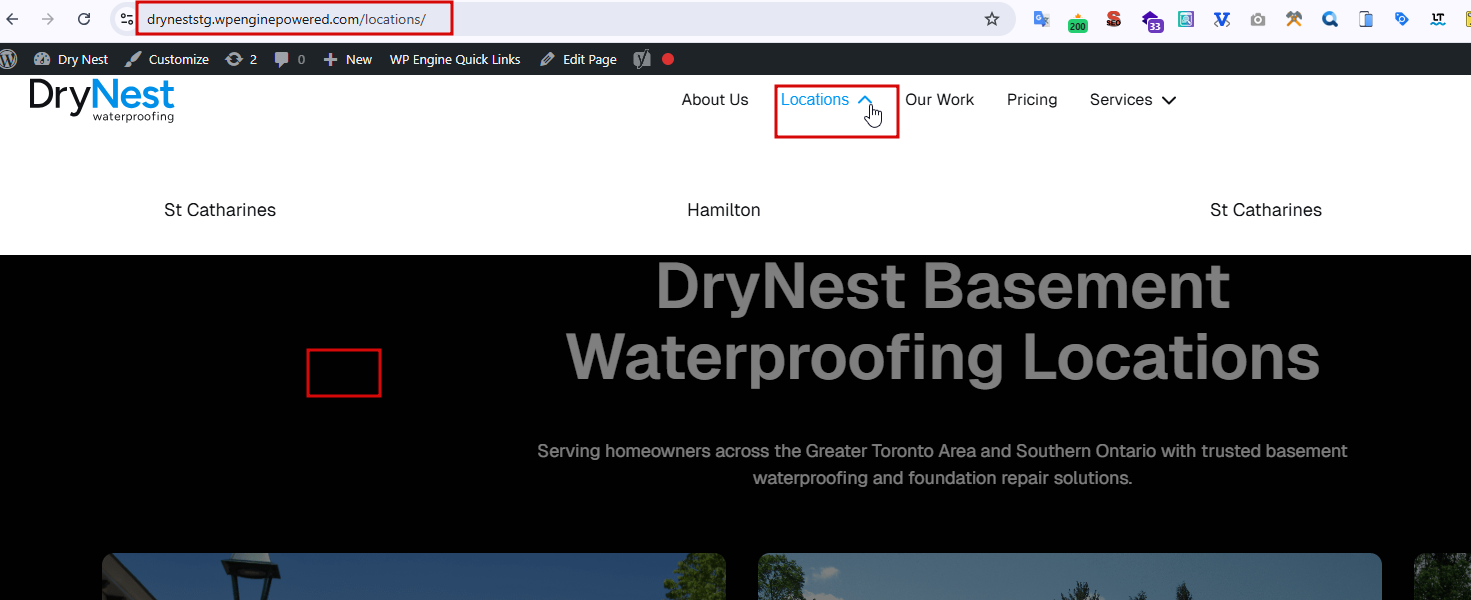Screen dimensions: 1471x600
Task: Open the mobile device simulator extension
Action: (x=1366, y=19)
